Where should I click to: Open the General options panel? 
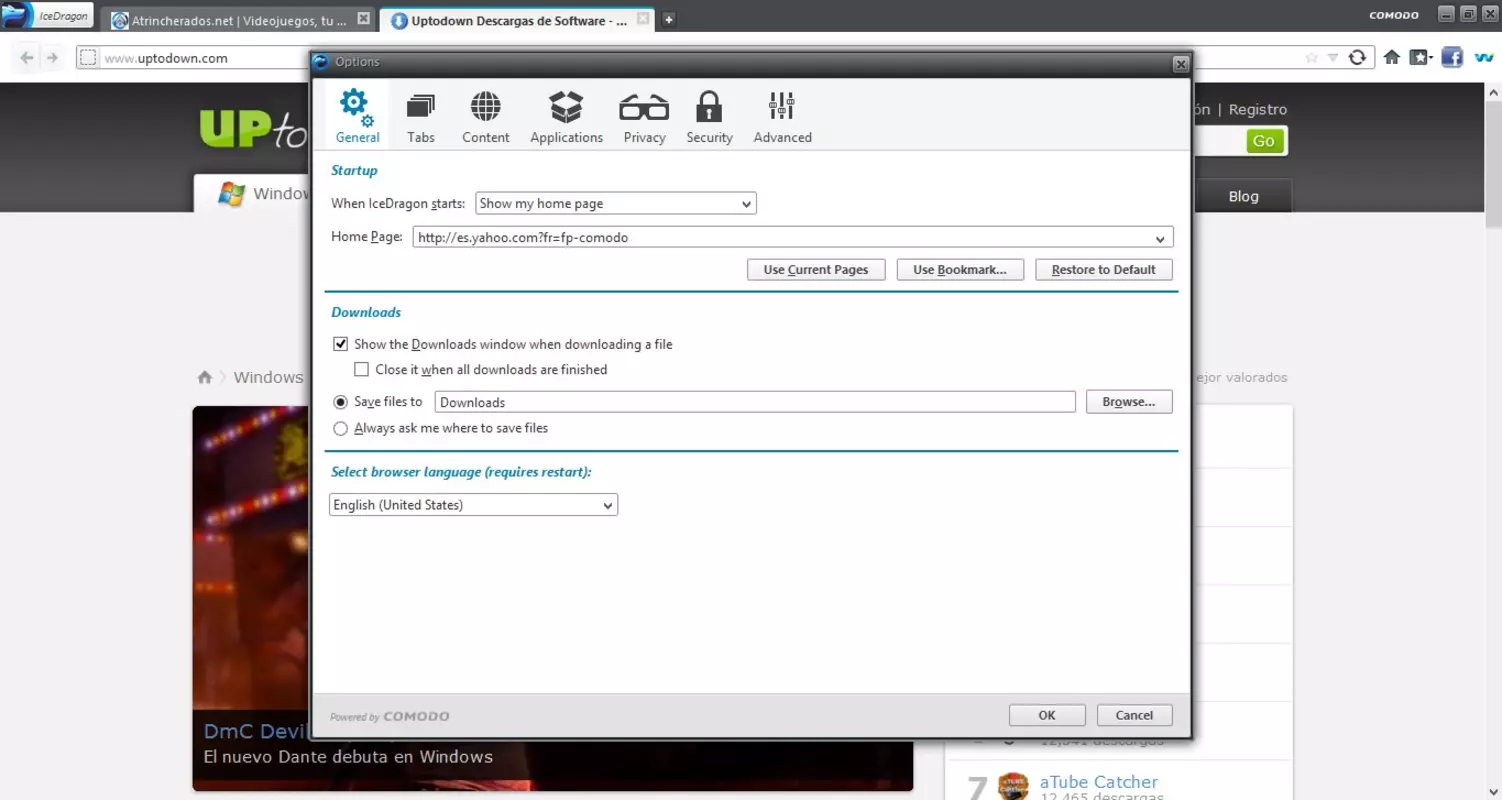click(357, 116)
